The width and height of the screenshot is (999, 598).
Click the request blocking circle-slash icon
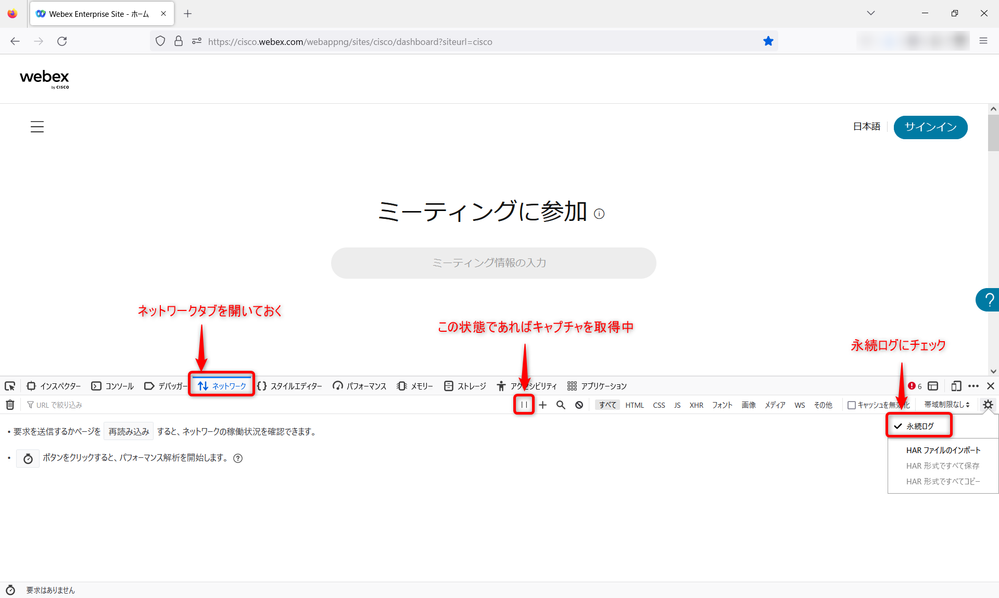[x=579, y=405]
